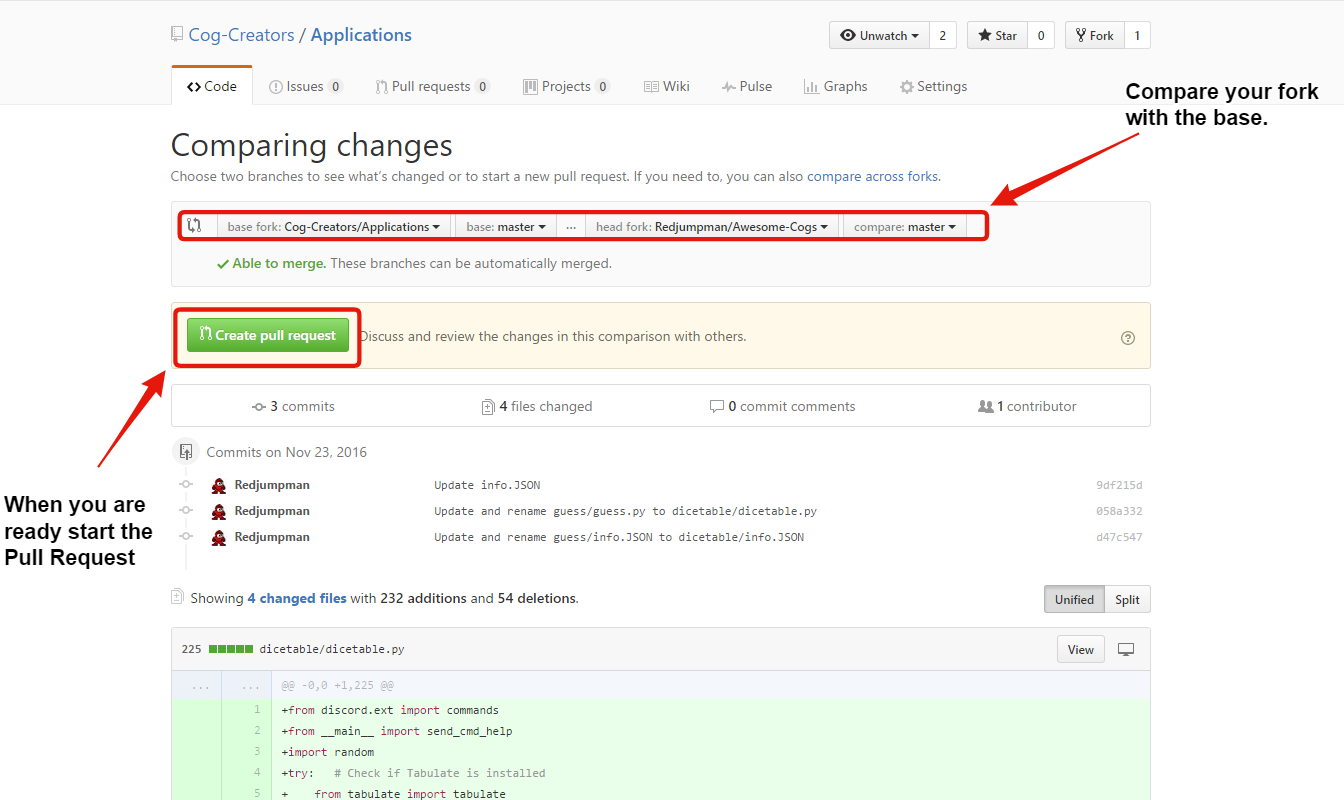Click the 232 additions text
The height and width of the screenshot is (800, 1344).
423,598
